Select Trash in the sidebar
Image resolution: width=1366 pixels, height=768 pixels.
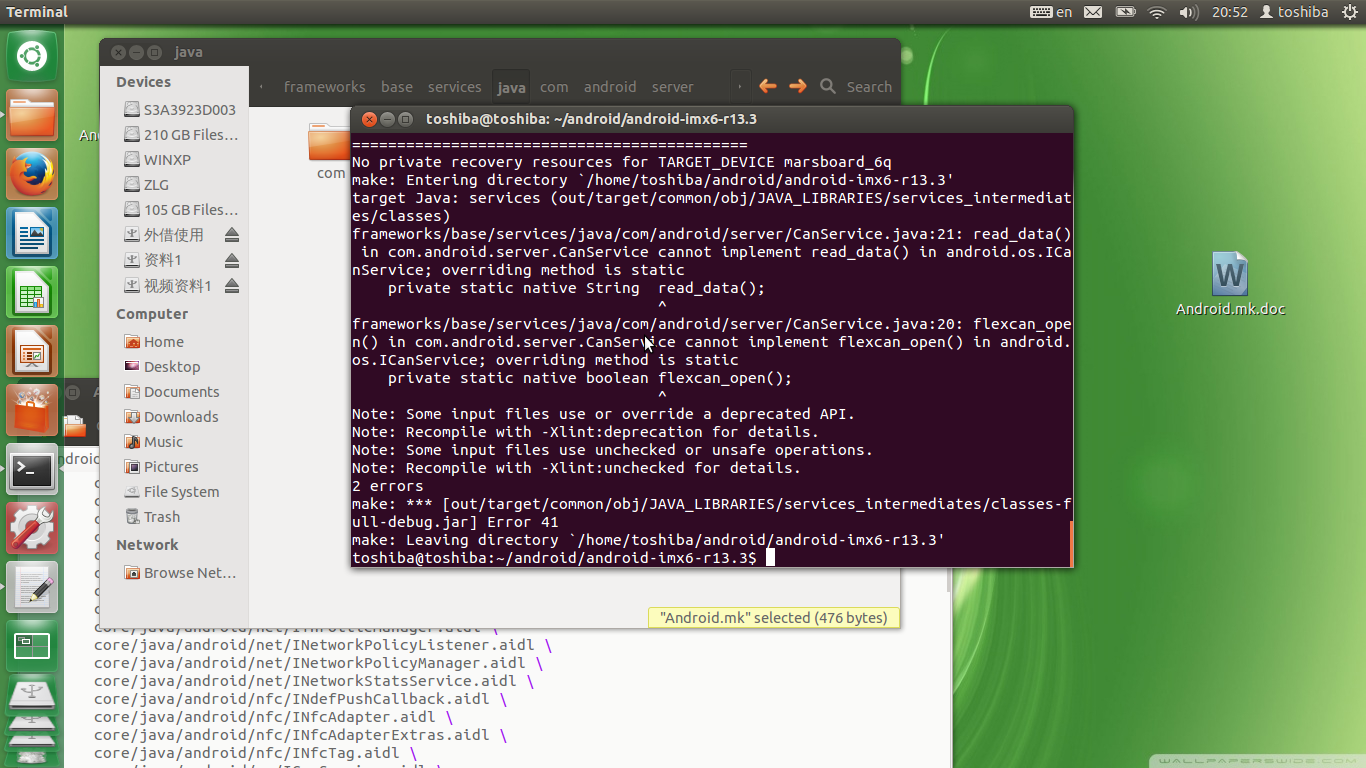coord(161,517)
